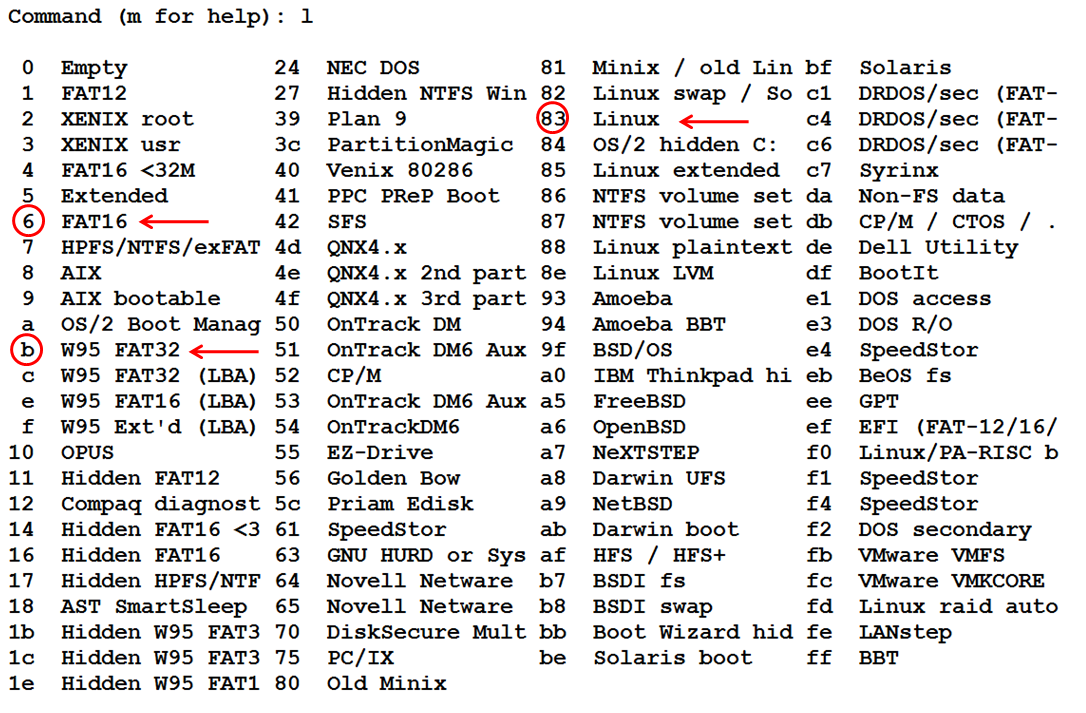1086x713 pixels.
Task: Click the red arrow beside W95 FAT32
Action: pos(224,350)
